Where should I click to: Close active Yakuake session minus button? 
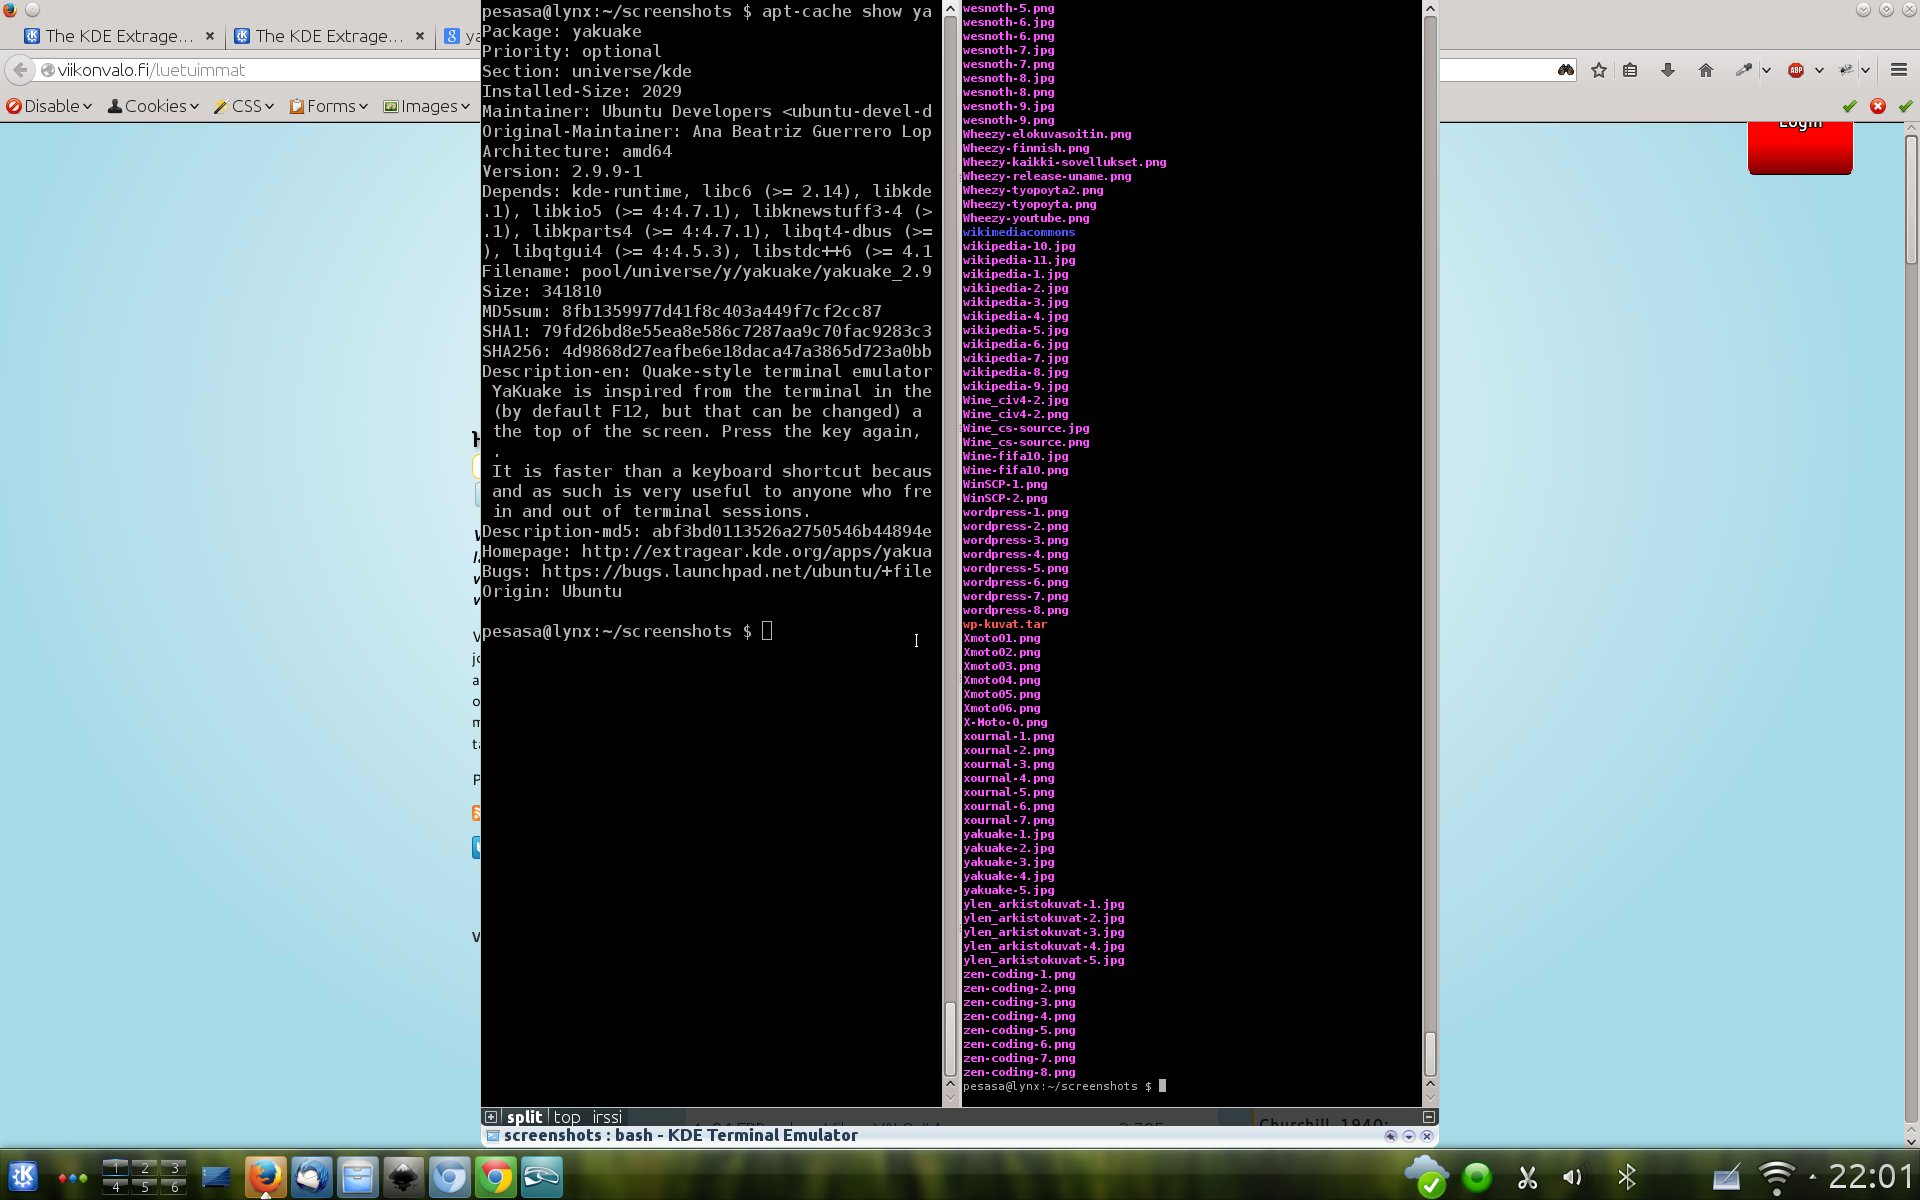pyautogui.click(x=1429, y=1117)
